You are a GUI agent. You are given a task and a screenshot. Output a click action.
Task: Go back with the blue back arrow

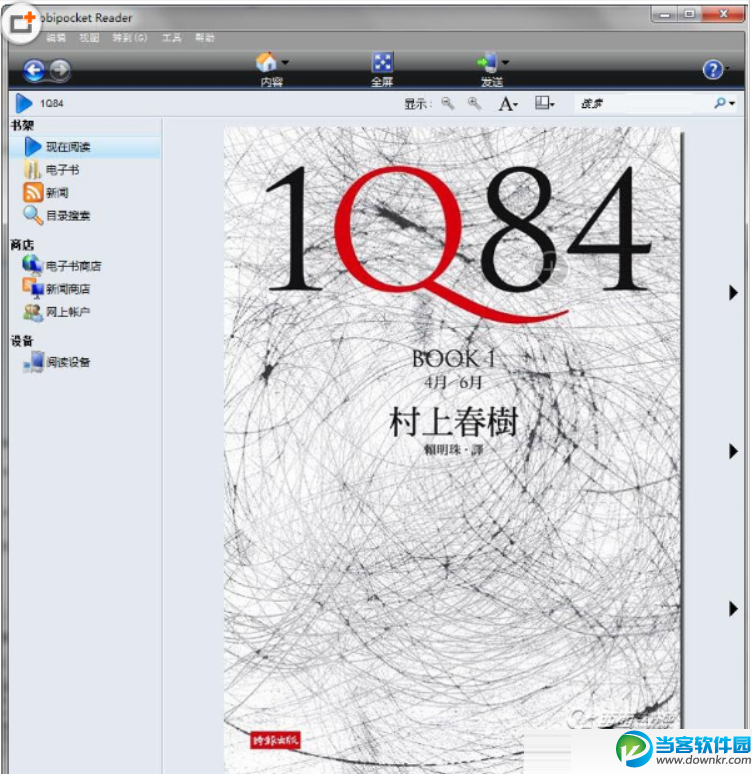click(34, 70)
